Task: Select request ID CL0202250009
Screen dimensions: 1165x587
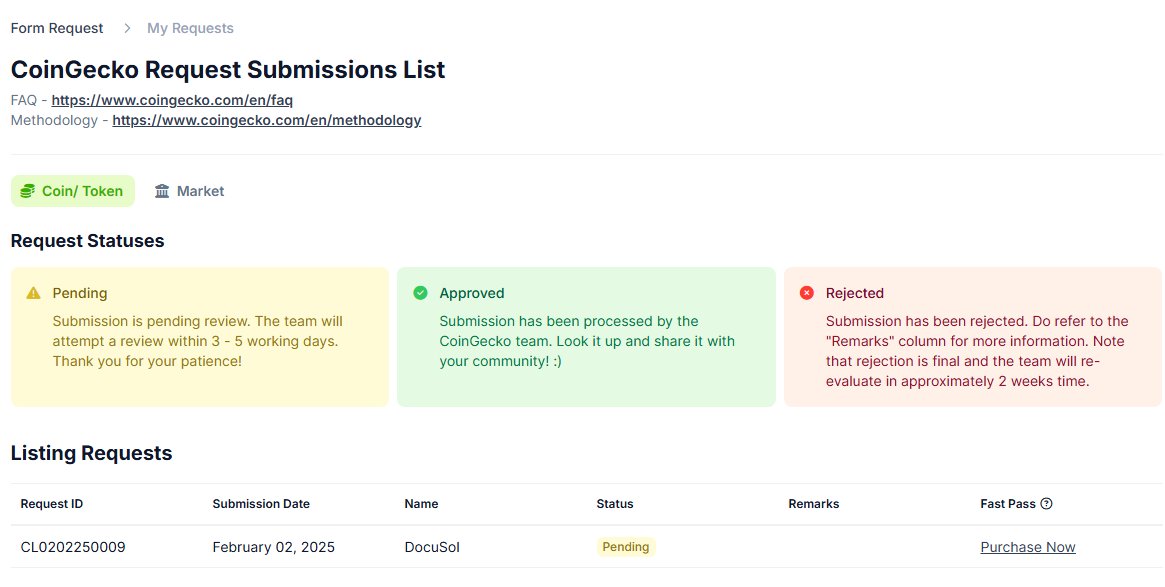Action: [73, 547]
